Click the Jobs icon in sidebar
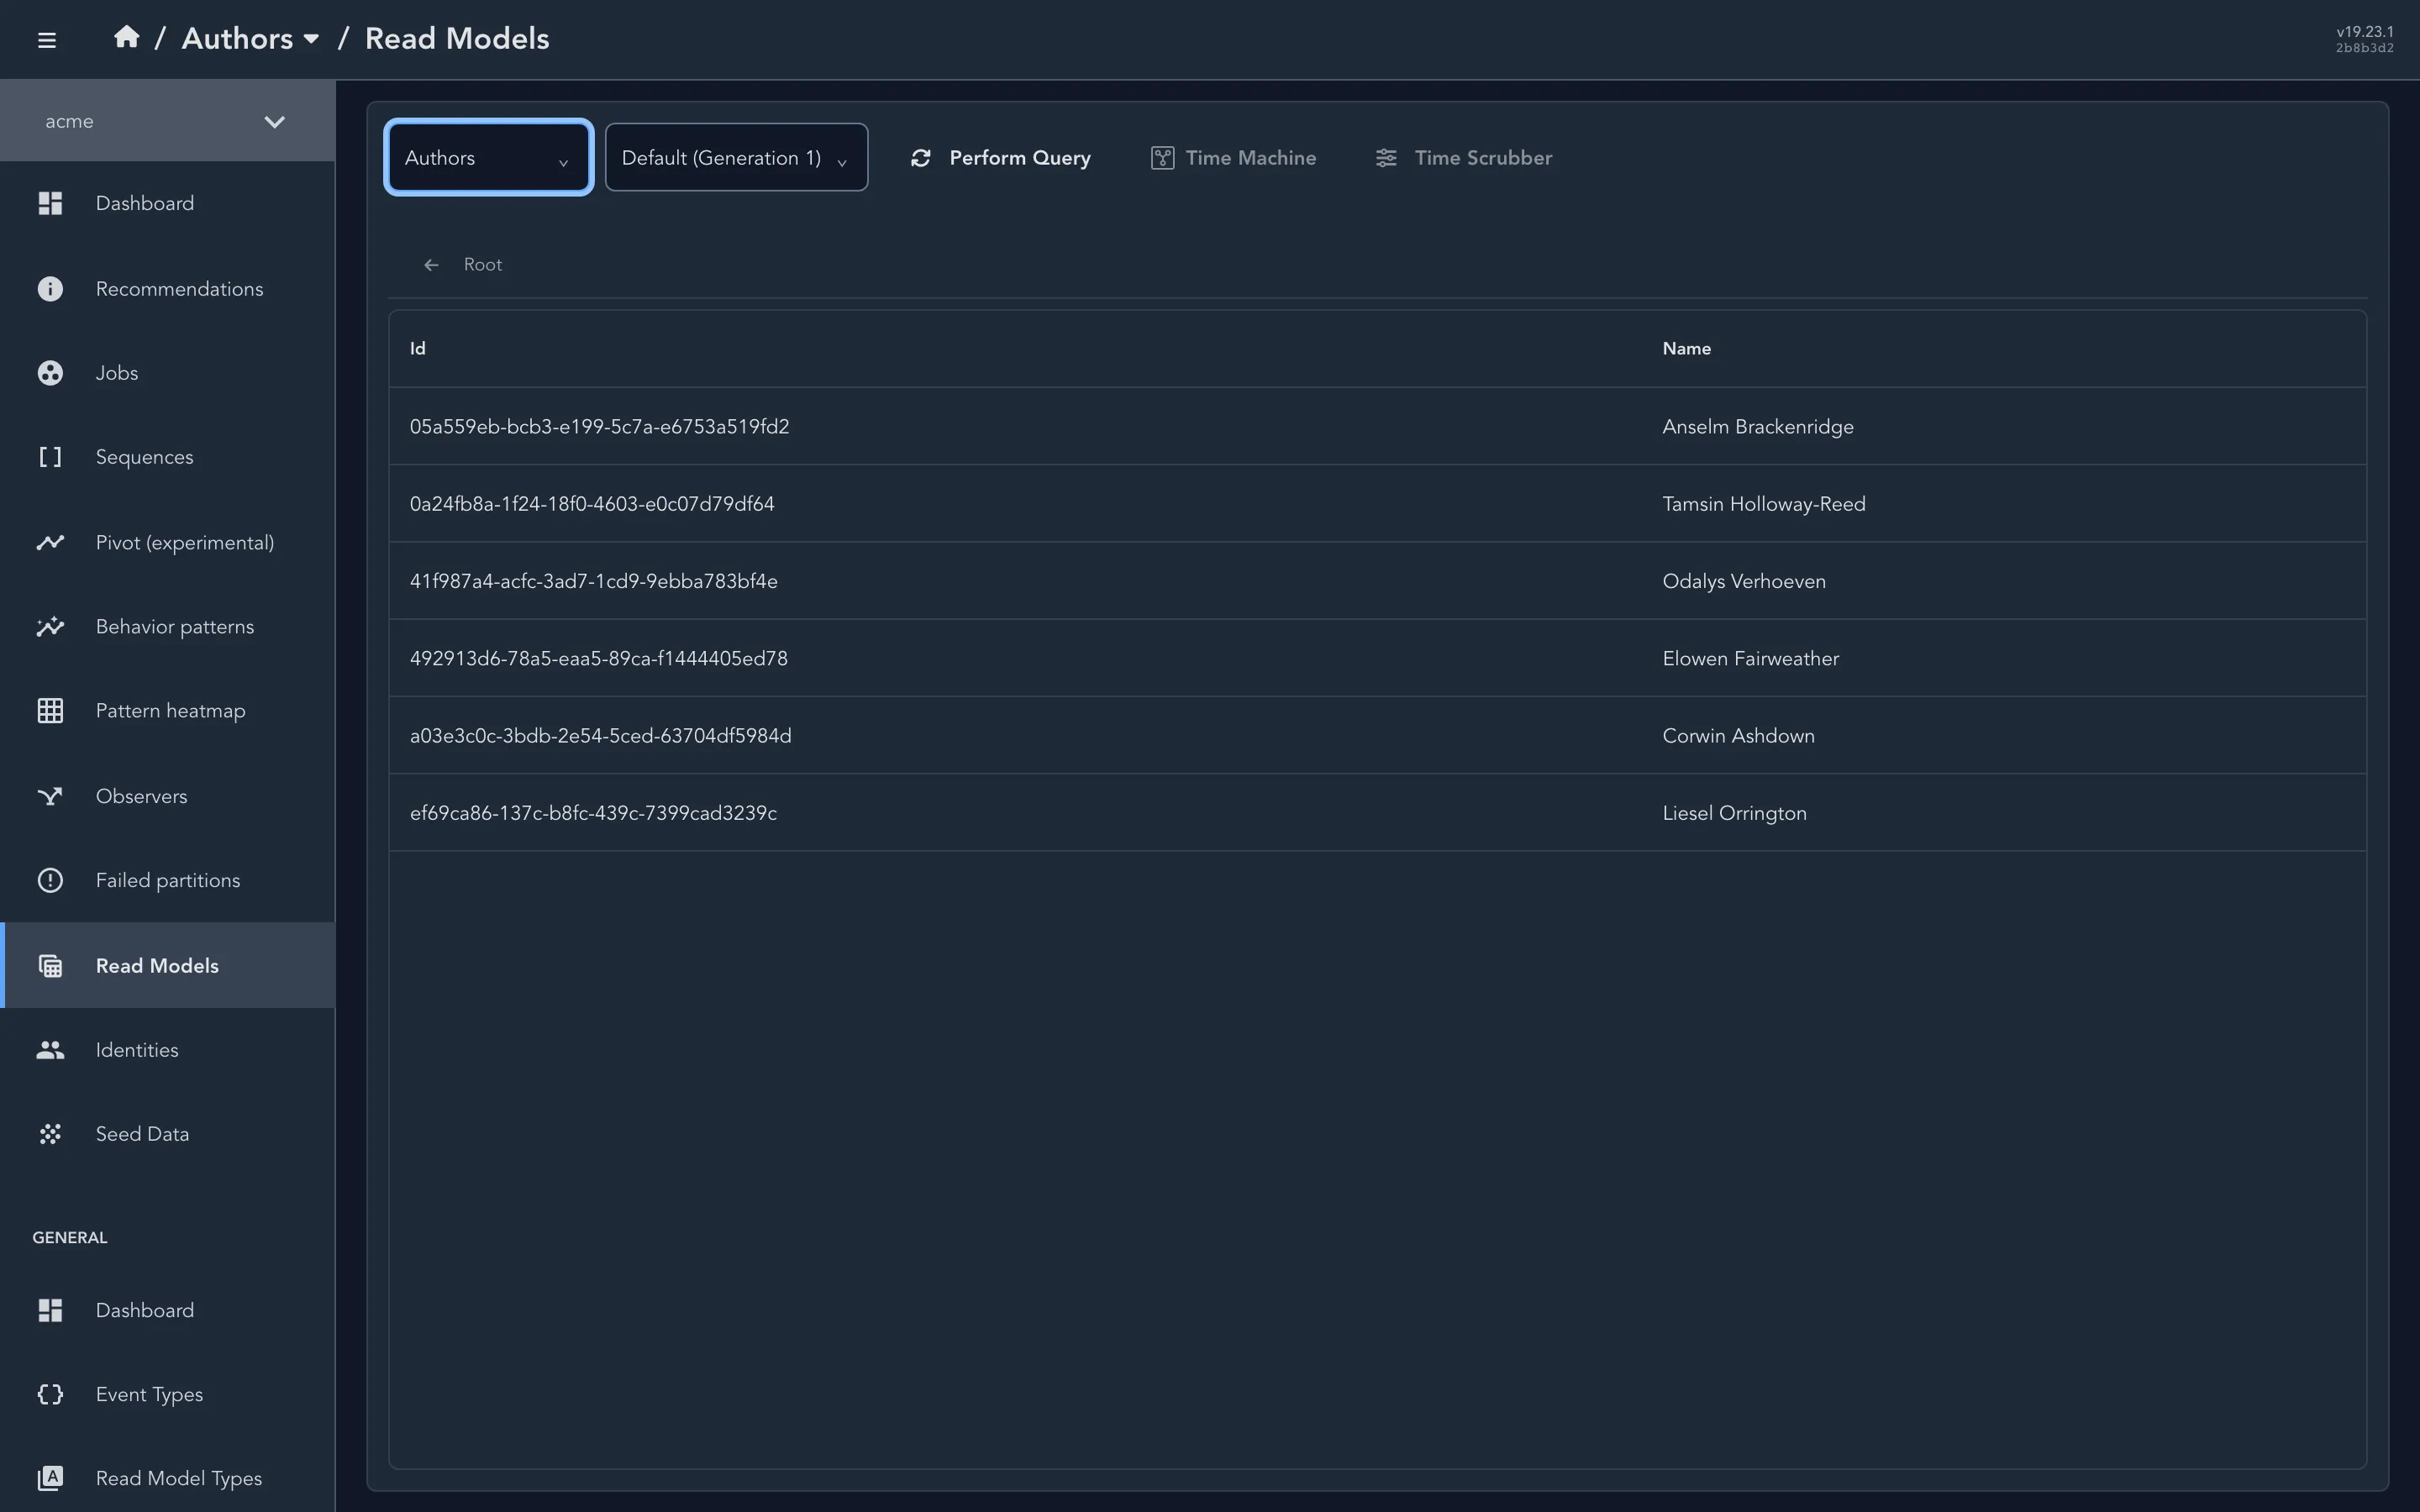2420x1512 pixels. tap(50, 373)
